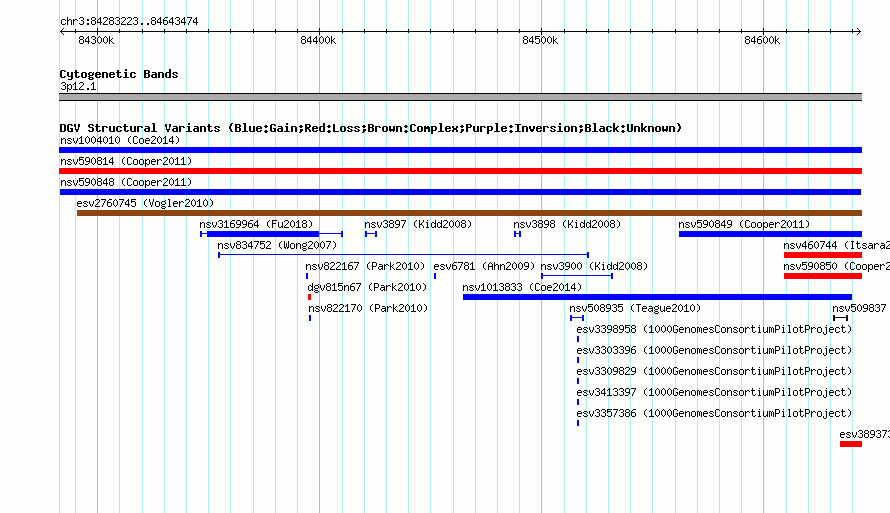Open the nsv3169964 (Fu2018) variant label
This screenshot has height=513, width=890.
click(257, 224)
